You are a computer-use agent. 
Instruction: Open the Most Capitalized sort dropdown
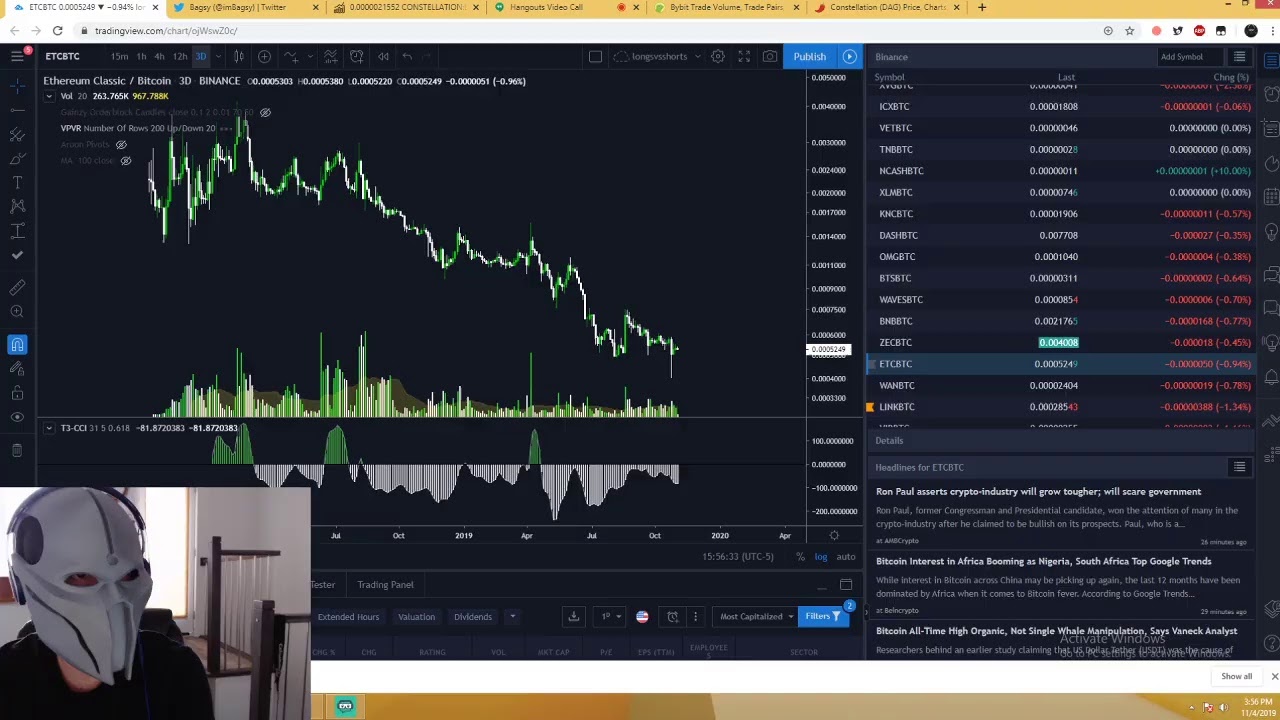click(757, 616)
